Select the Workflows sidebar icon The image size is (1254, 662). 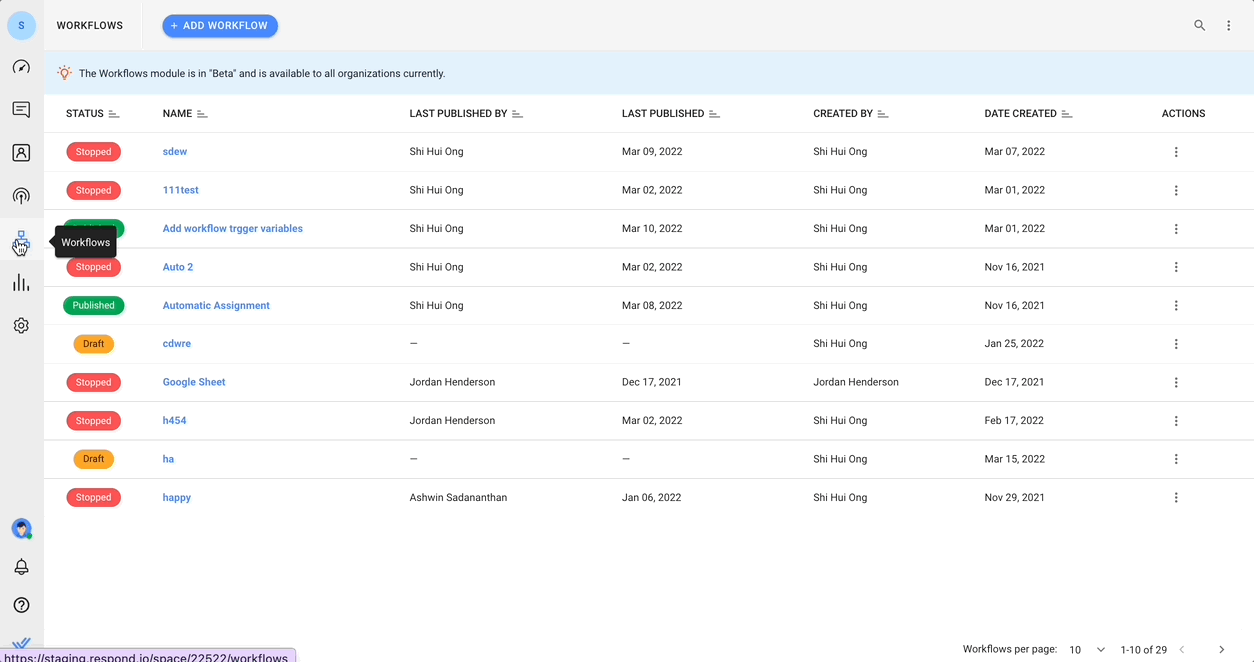(21, 239)
